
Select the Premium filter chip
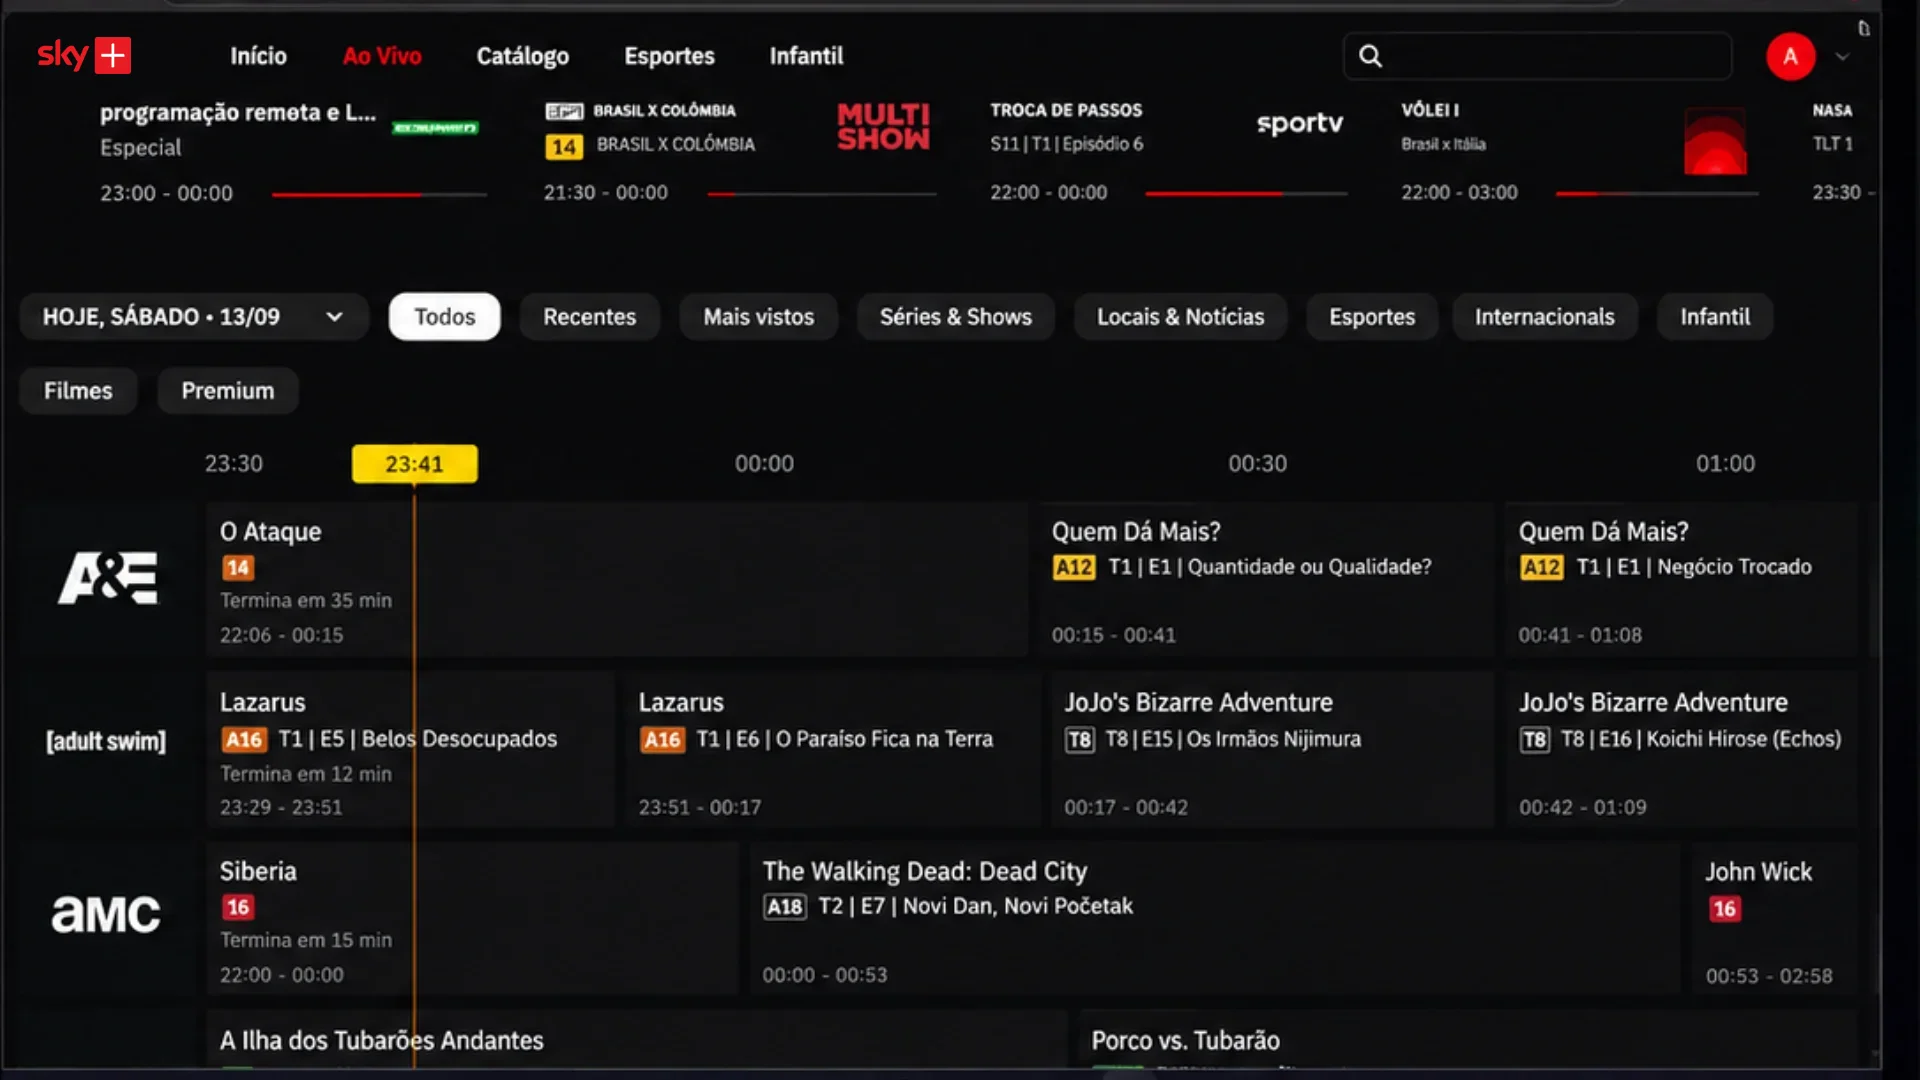click(228, 391)
